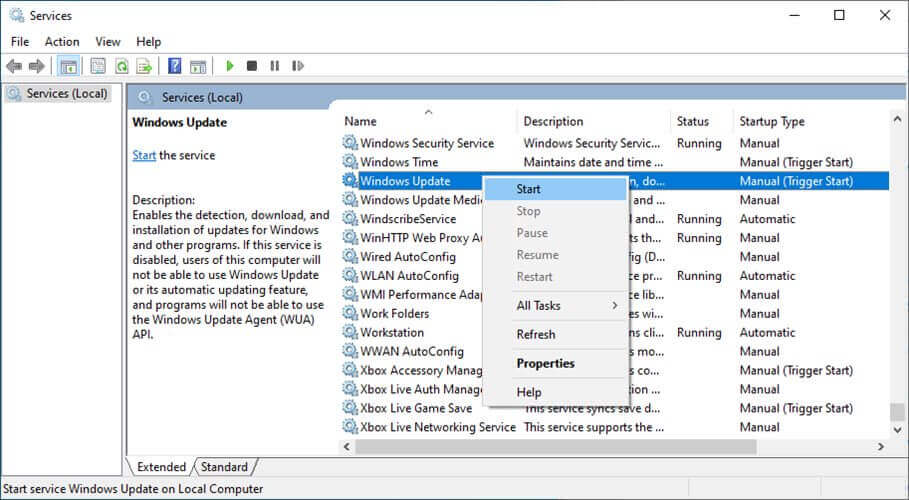909x500 pixels.
Task: Select the Workstation service row
Action: pyautogui.click(x=614, y=332)
